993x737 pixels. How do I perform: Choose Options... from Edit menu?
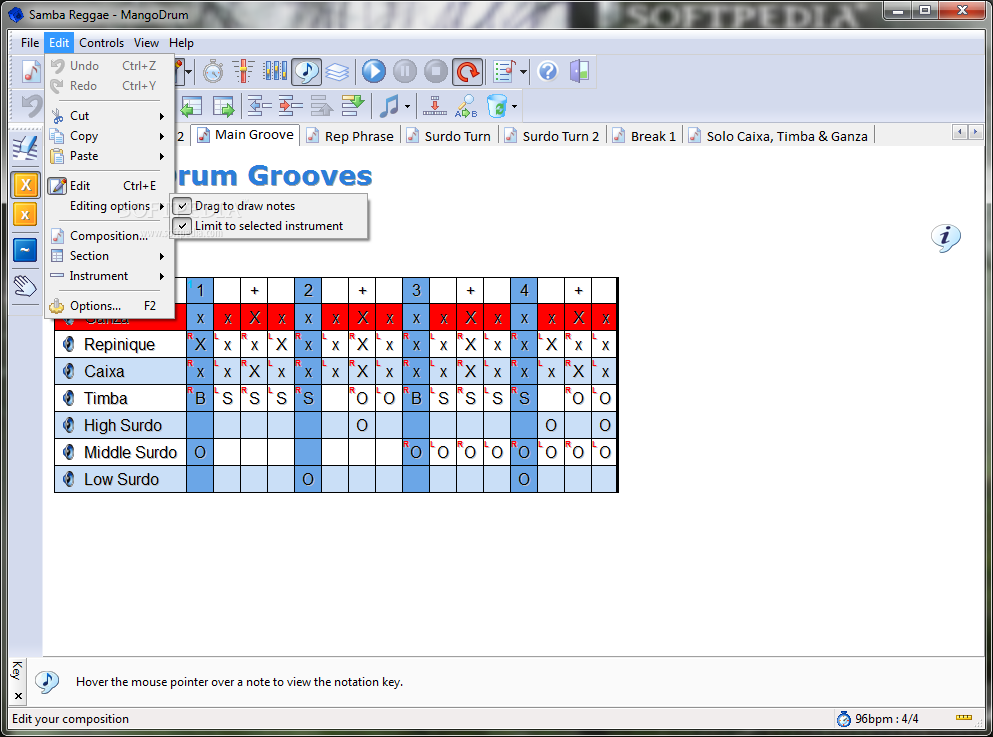point(109,306)
